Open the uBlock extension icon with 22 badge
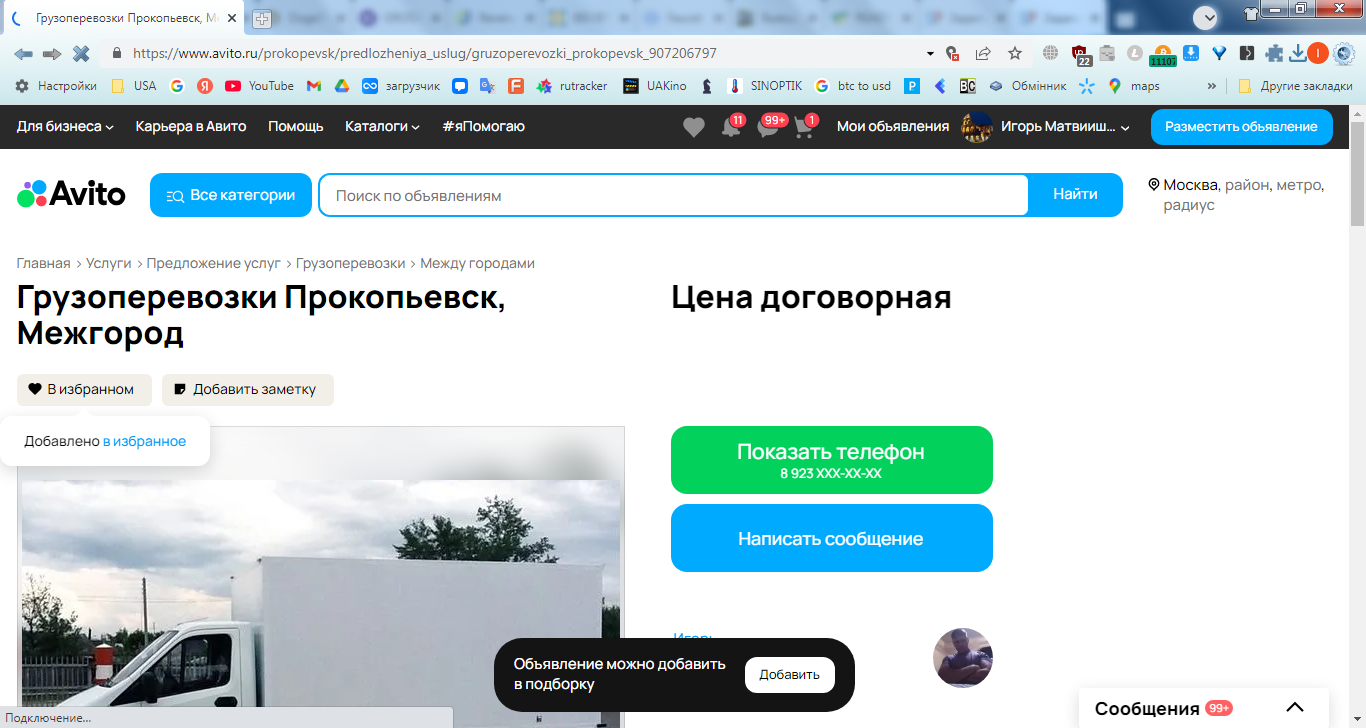The image size is (1366, 728). [x=1080, y=54]
